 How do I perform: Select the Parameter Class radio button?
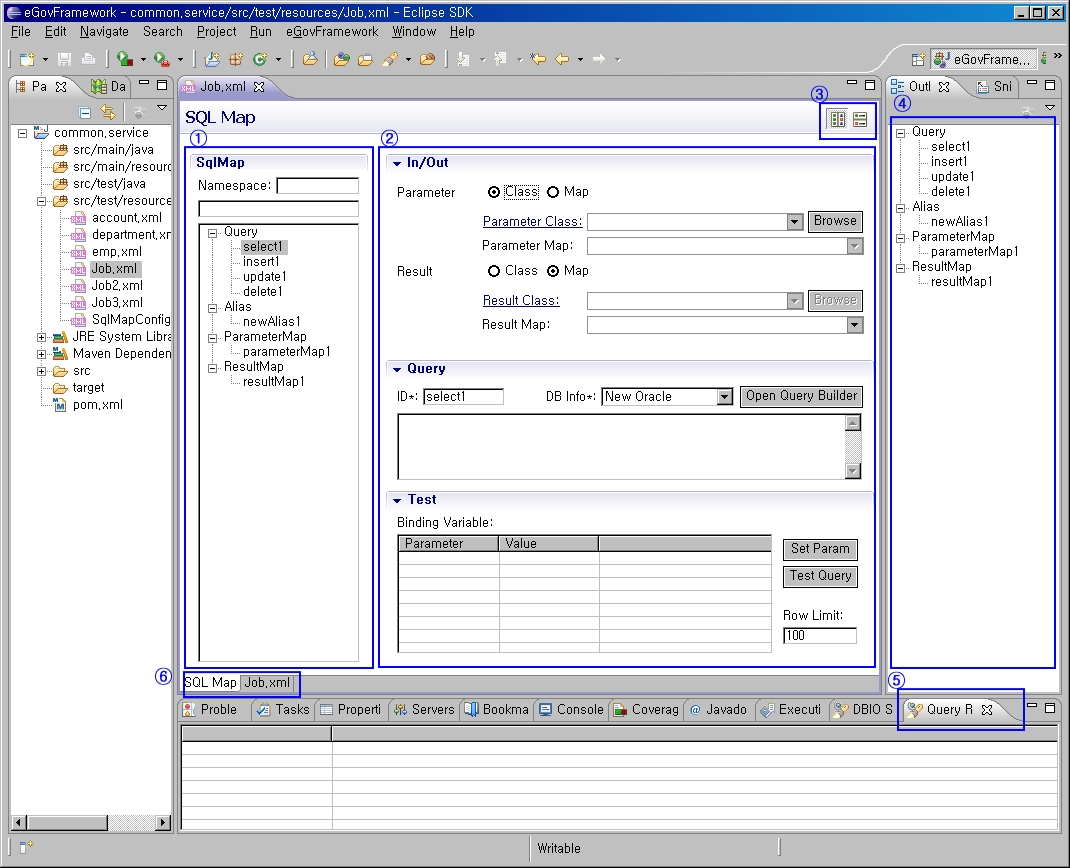[x=494, y=192]
